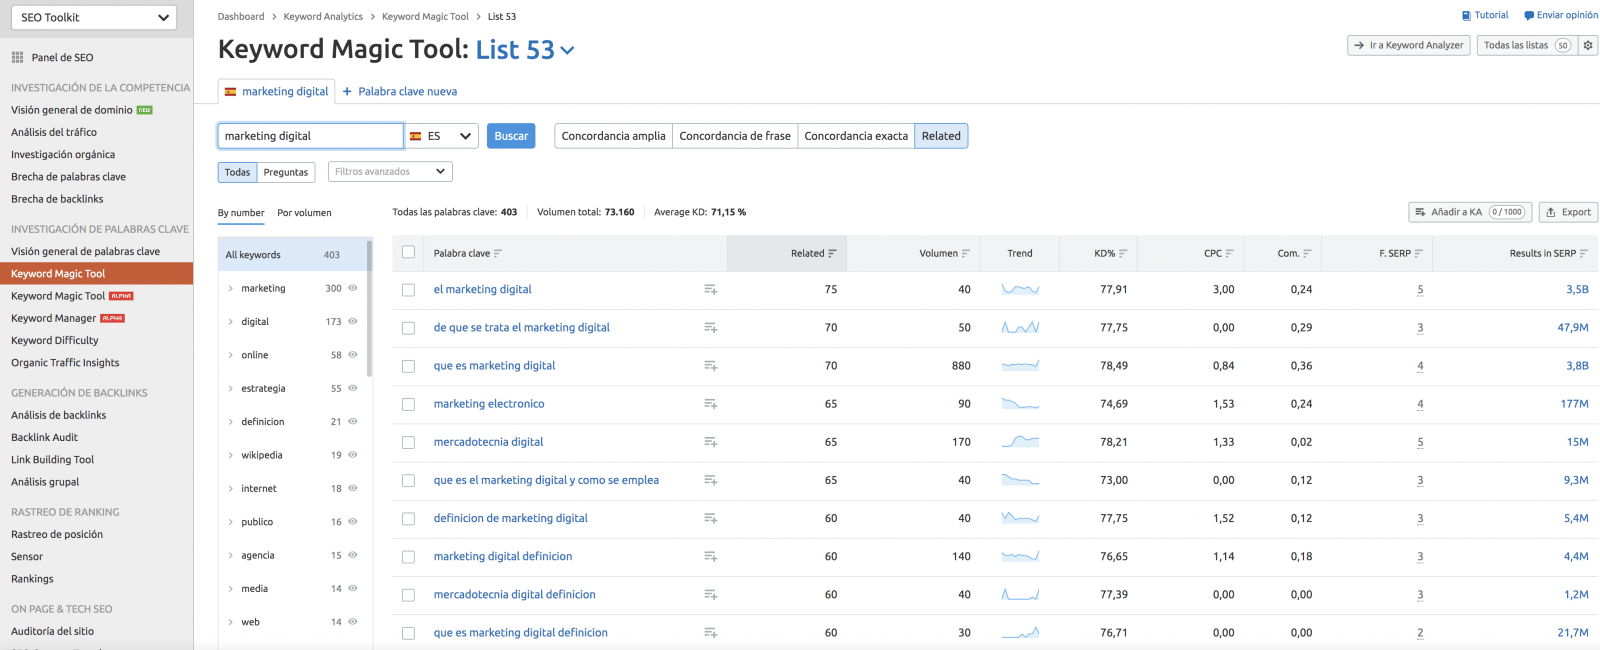This screenshot has height=650, width=1600.
Task: Click the settings gear icon beside Todas las listas
Action: tap(1588, 45)
